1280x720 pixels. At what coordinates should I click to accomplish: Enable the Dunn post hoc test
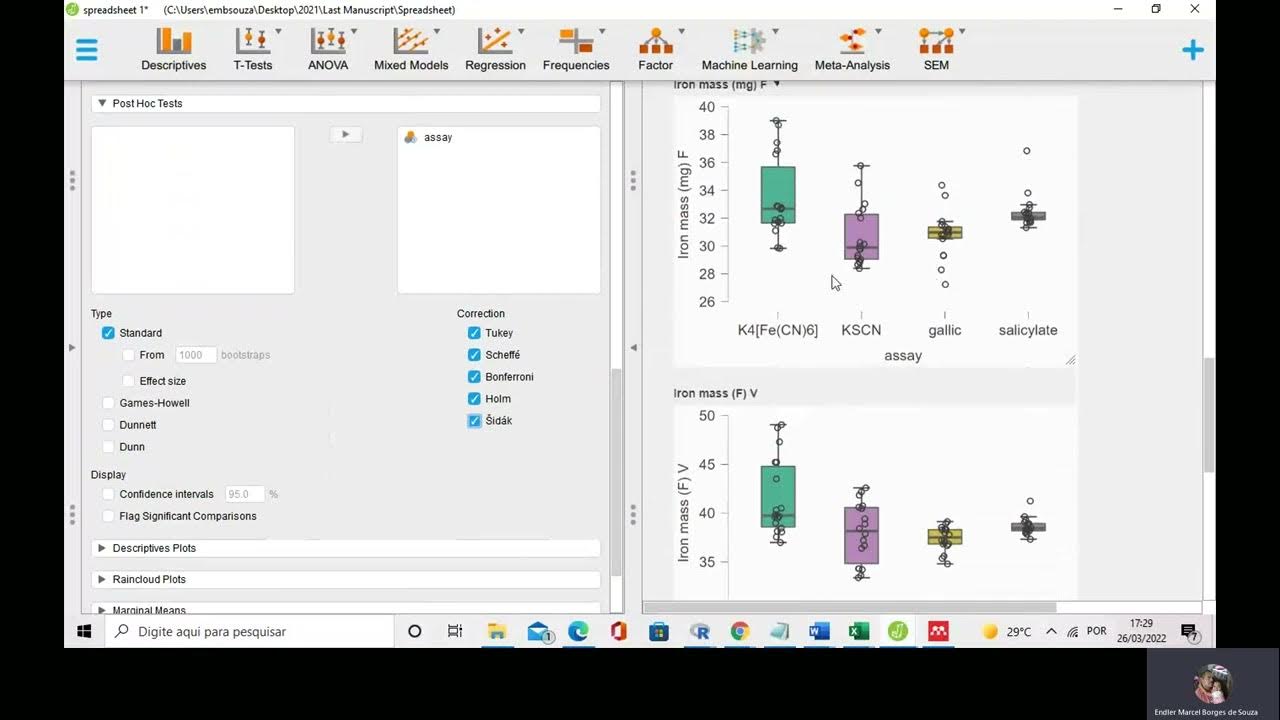[108, 447]
